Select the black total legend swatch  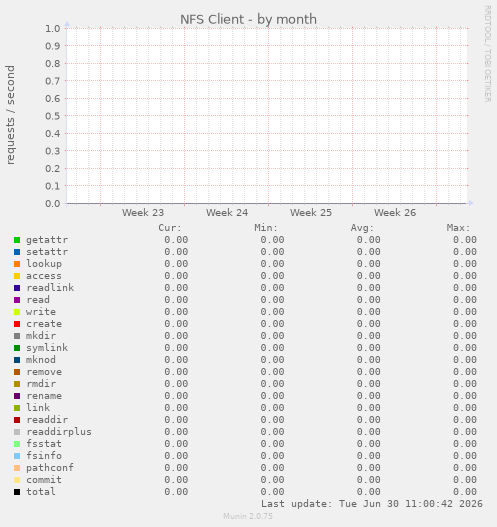click(x=17, y=492)
